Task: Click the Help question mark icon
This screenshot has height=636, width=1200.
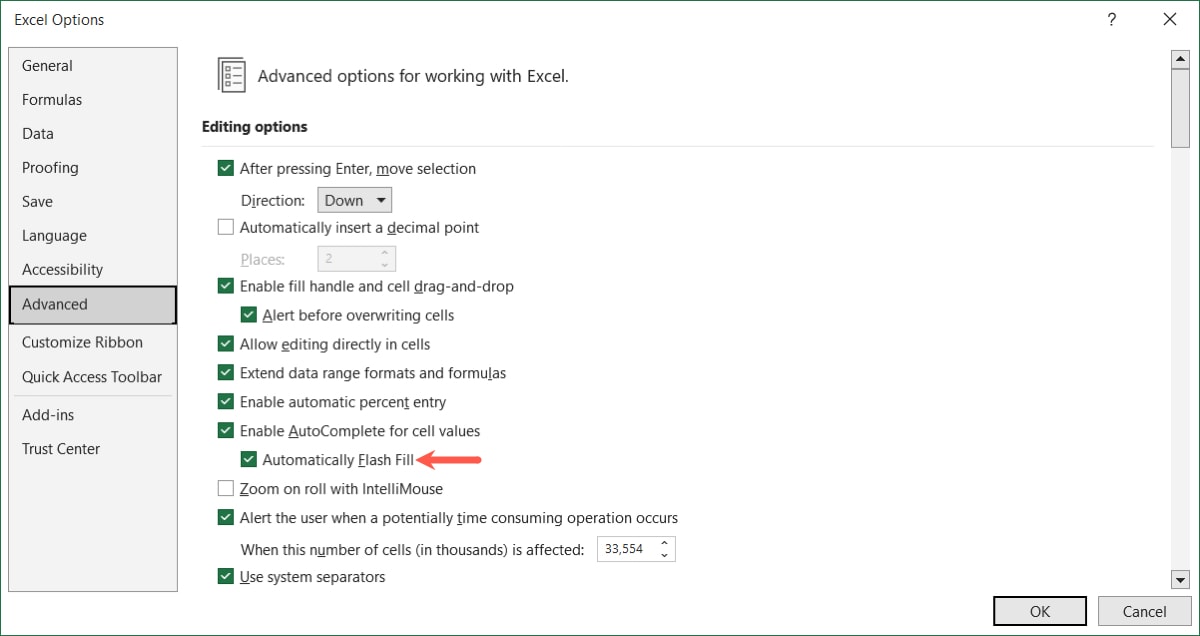Action: coord(1111,19)
